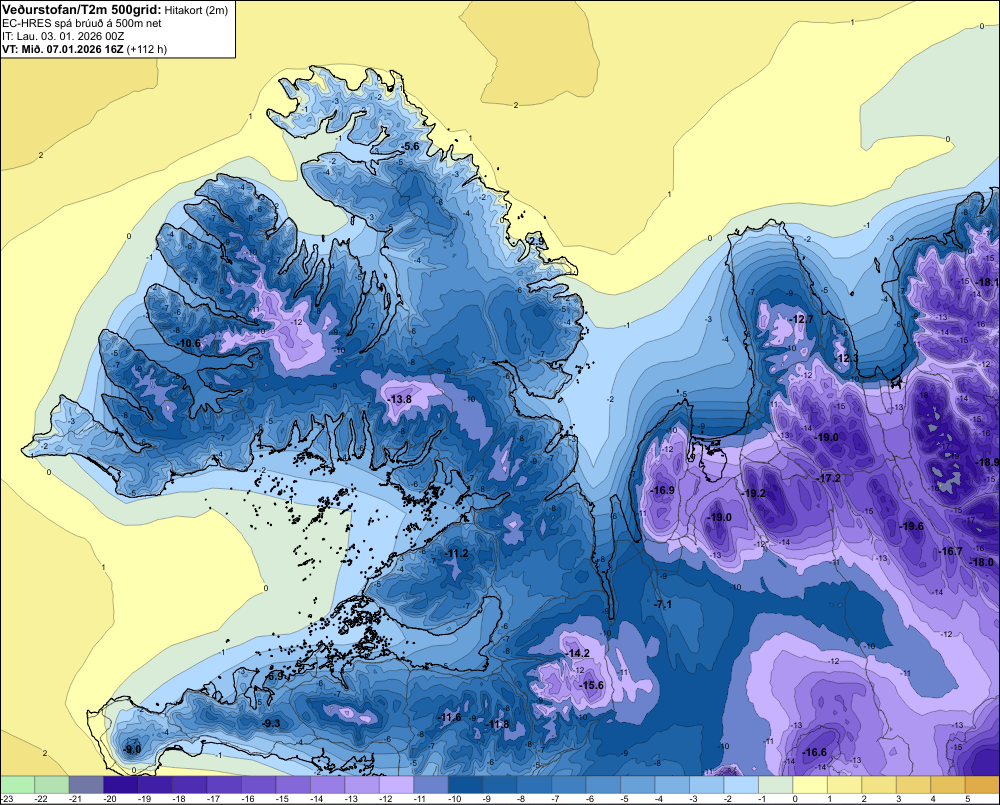Select the 'IT: Lau. 03. 01. 2026 00Z' line
The image size is (1000, 805).
63,36
